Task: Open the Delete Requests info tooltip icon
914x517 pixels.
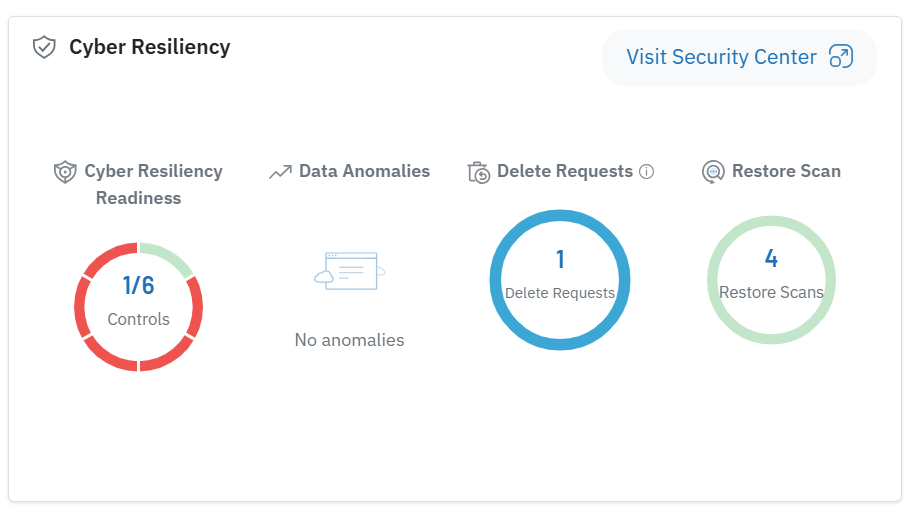Action: (x=646, y=171)
